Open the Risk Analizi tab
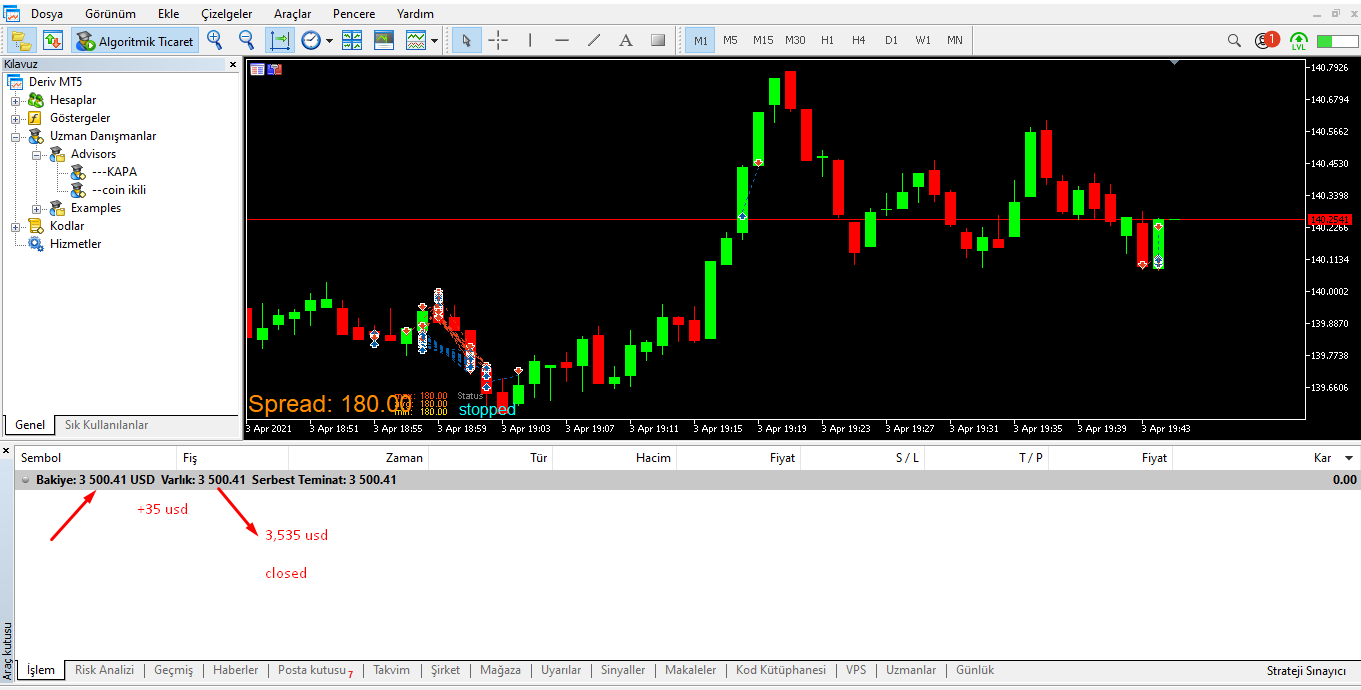The image size is (1361, 690). (104, 670)
